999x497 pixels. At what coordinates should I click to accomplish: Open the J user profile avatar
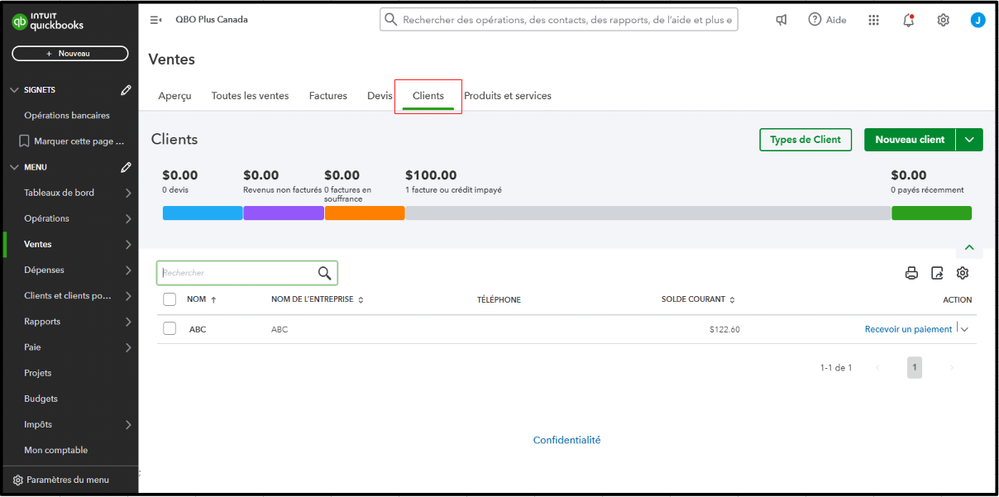click(977, 20)
